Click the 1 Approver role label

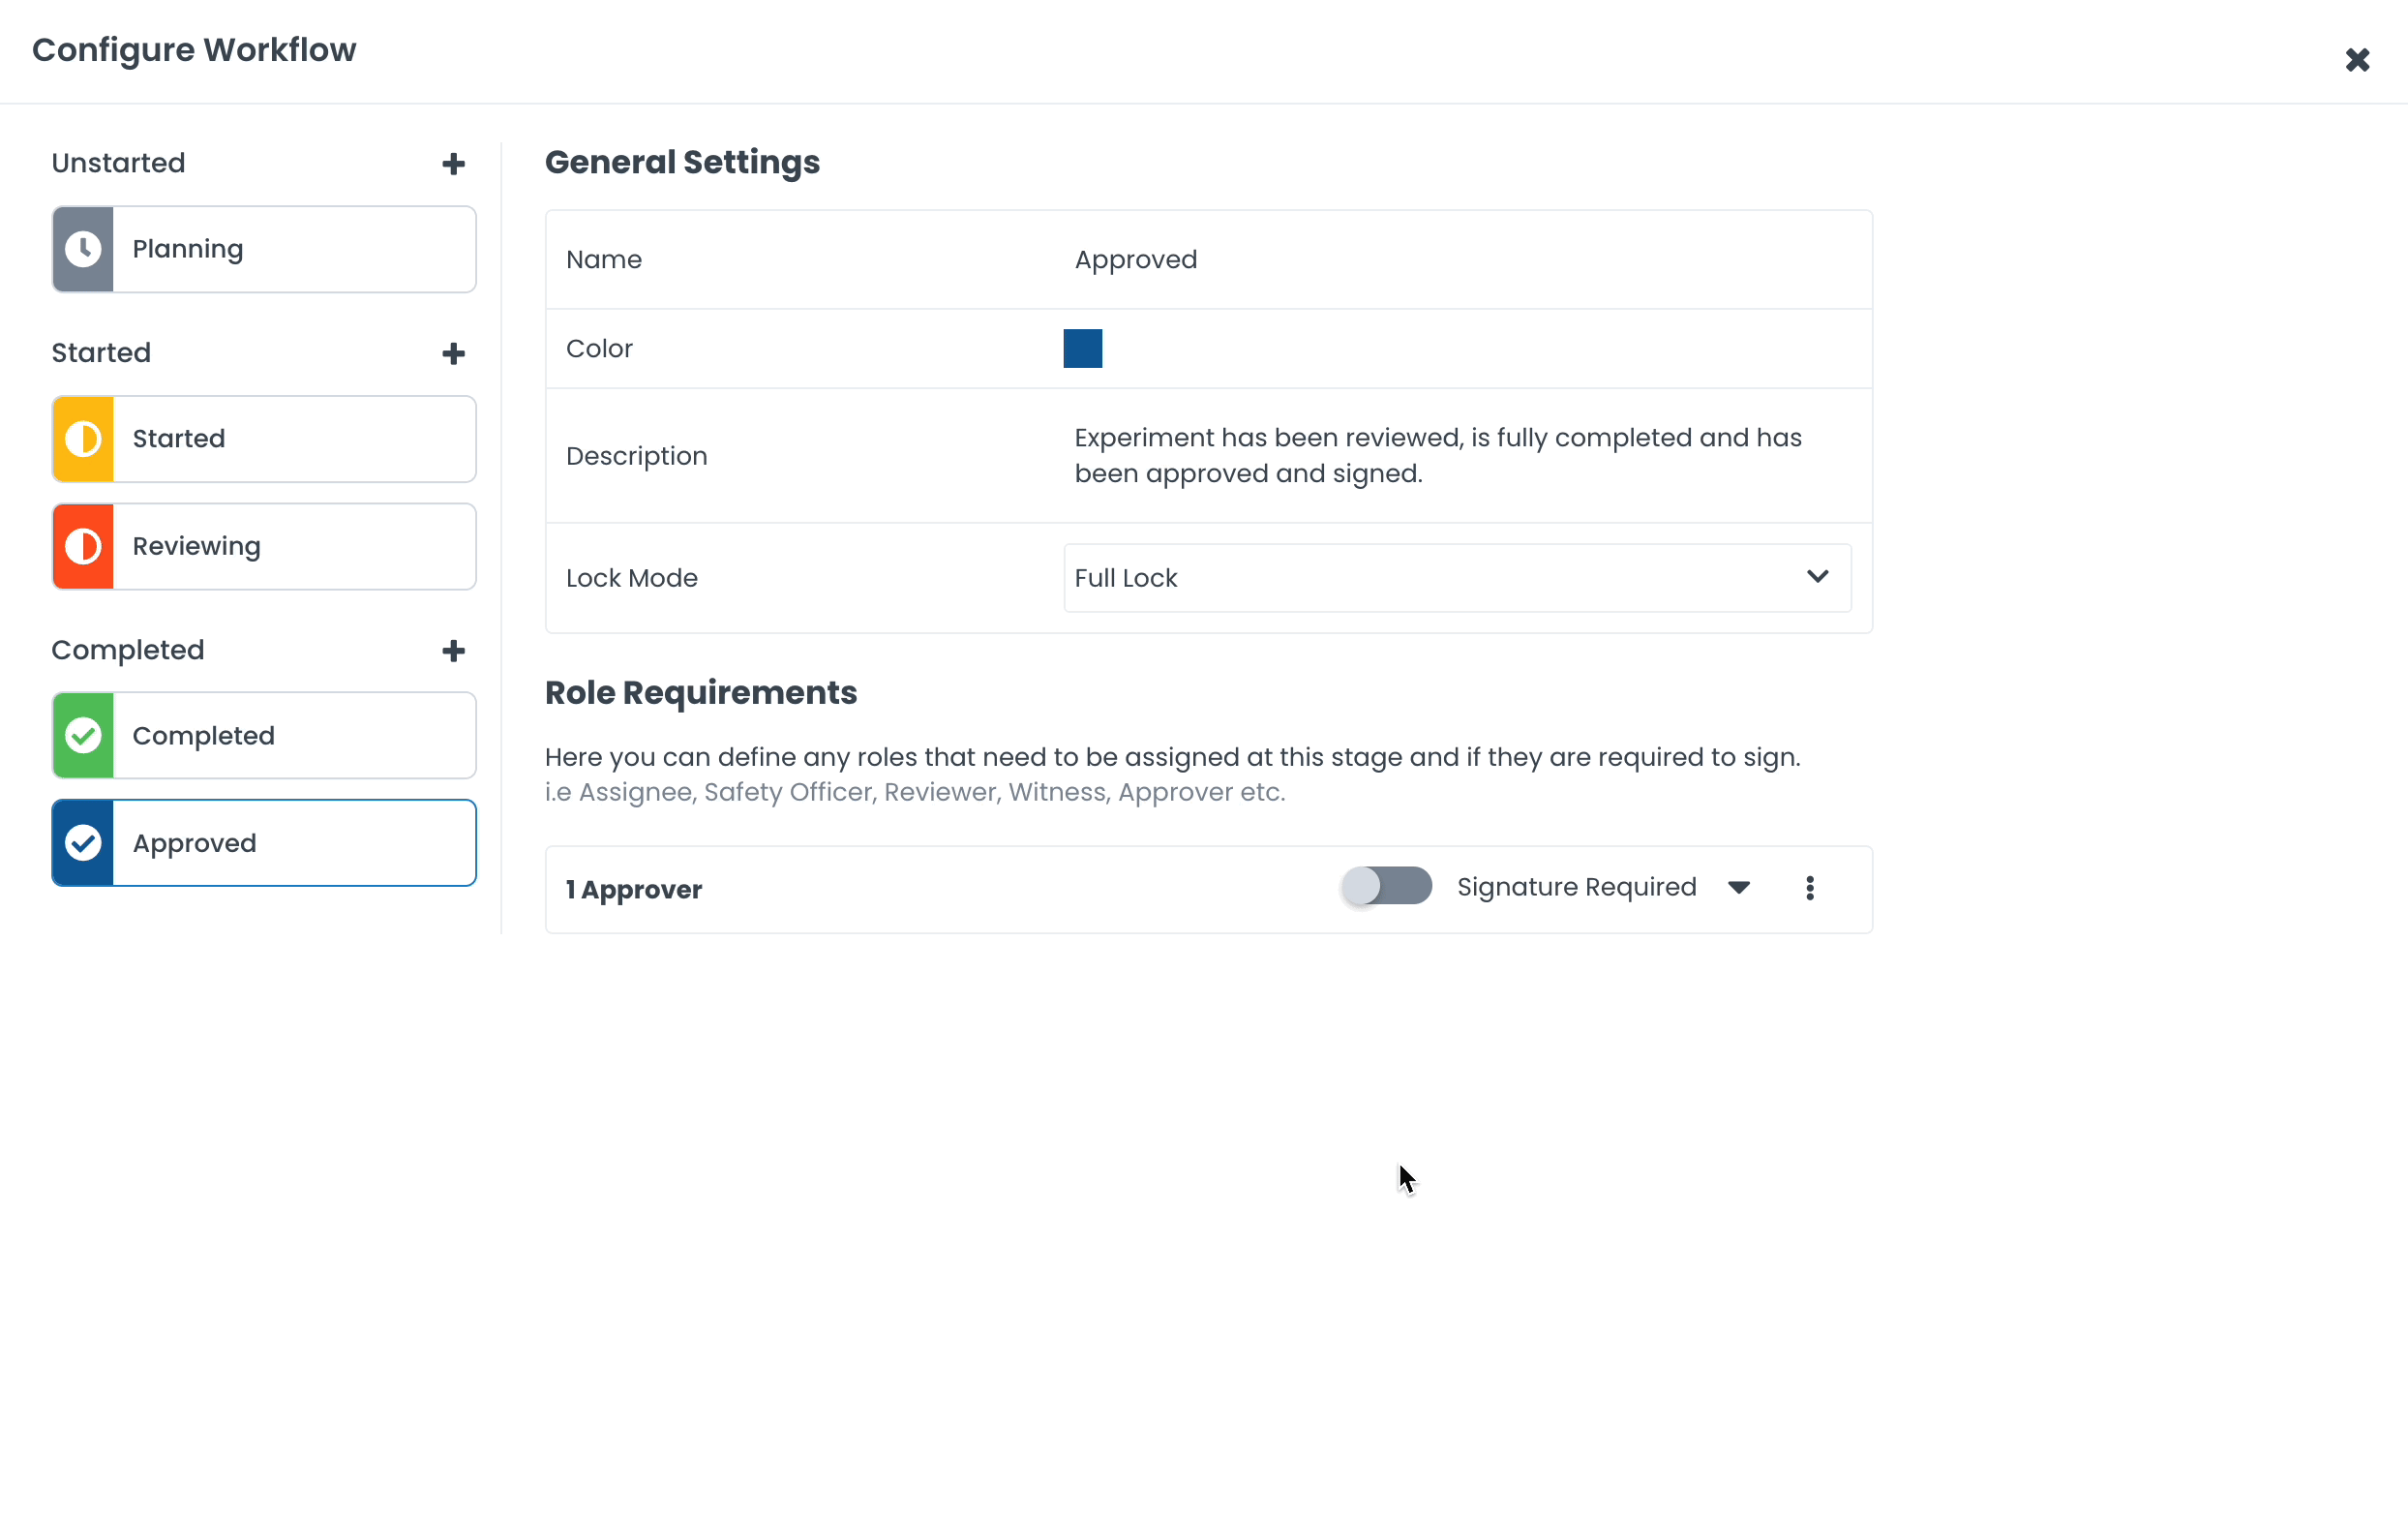[x=634, y=890]
